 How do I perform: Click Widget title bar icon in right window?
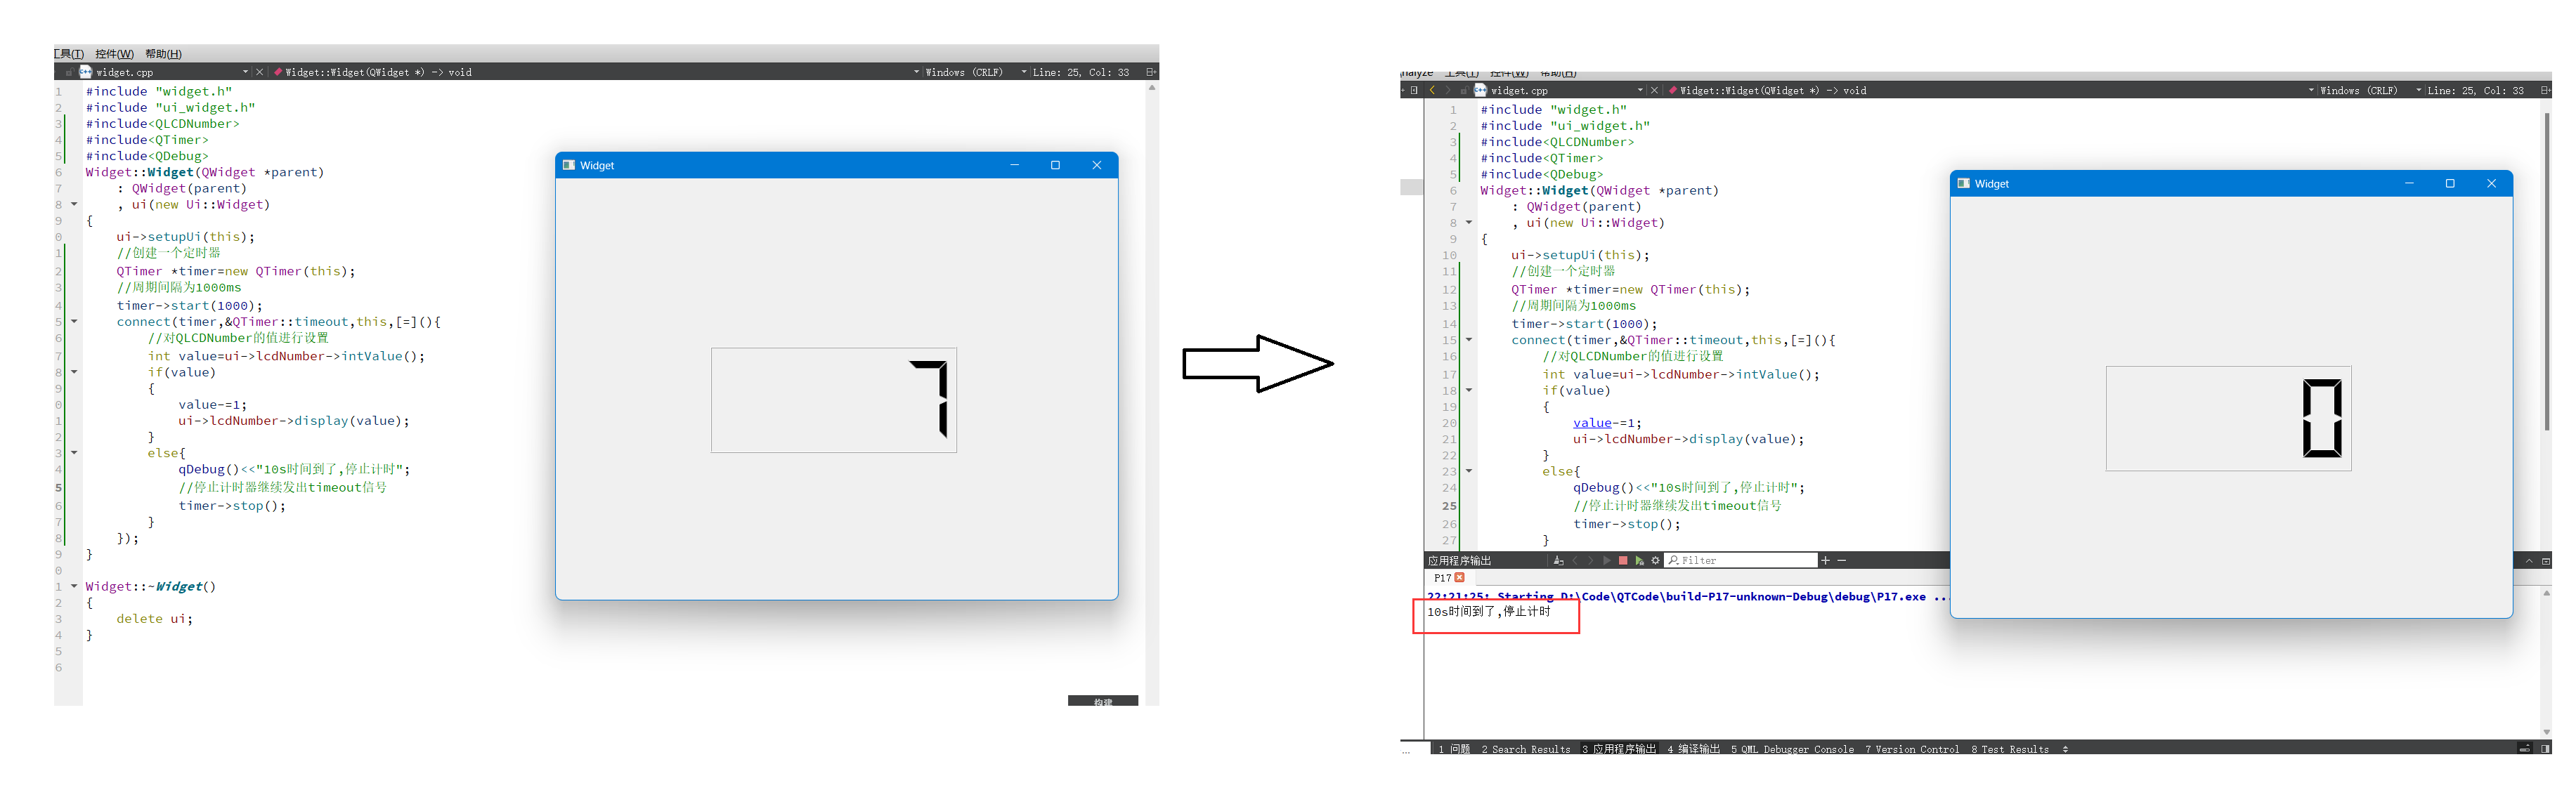[x=1963, y=183]
